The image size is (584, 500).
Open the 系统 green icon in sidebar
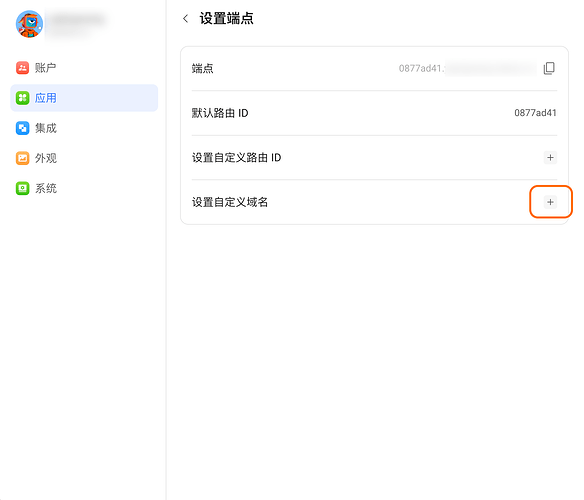22,189
